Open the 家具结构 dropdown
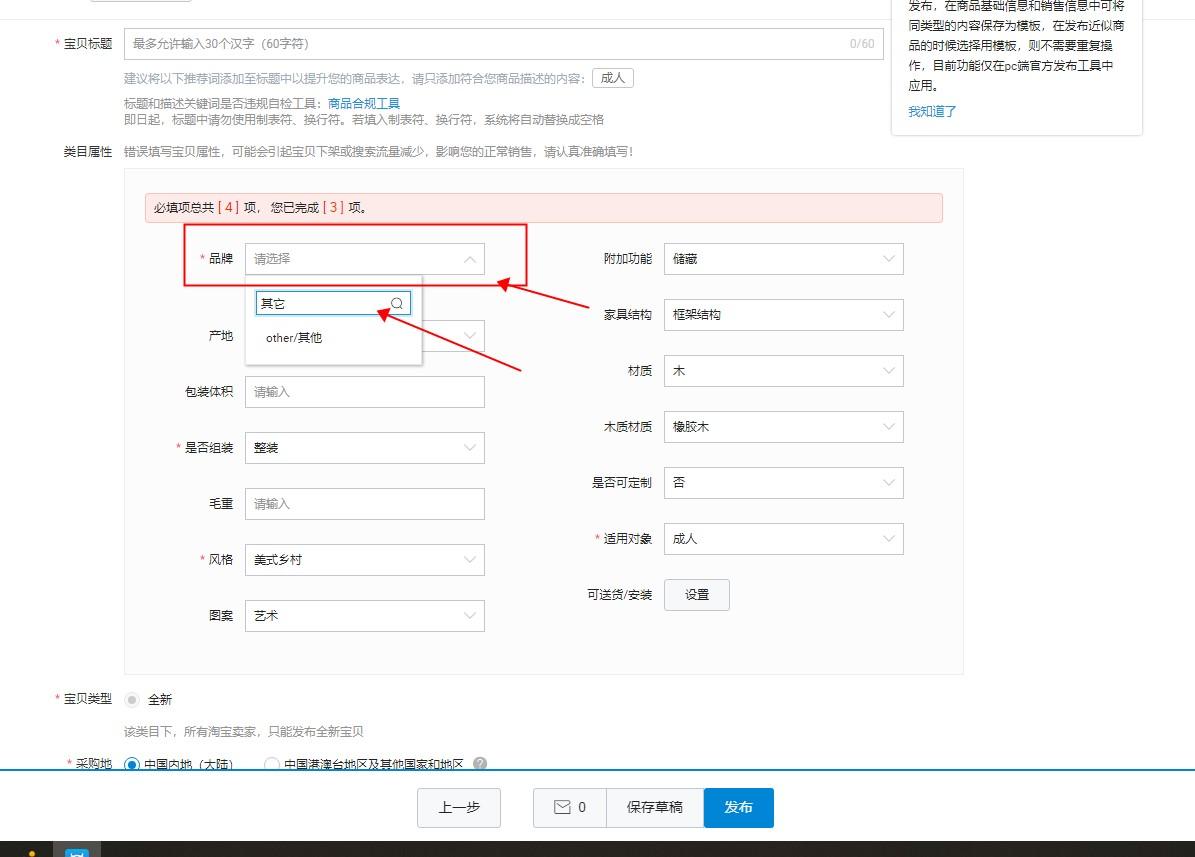 pyautogui.click(x=782, y=315)
